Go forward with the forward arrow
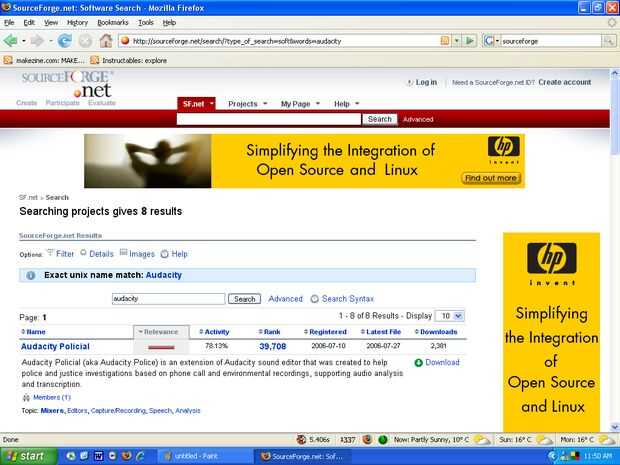 [37, 40]
